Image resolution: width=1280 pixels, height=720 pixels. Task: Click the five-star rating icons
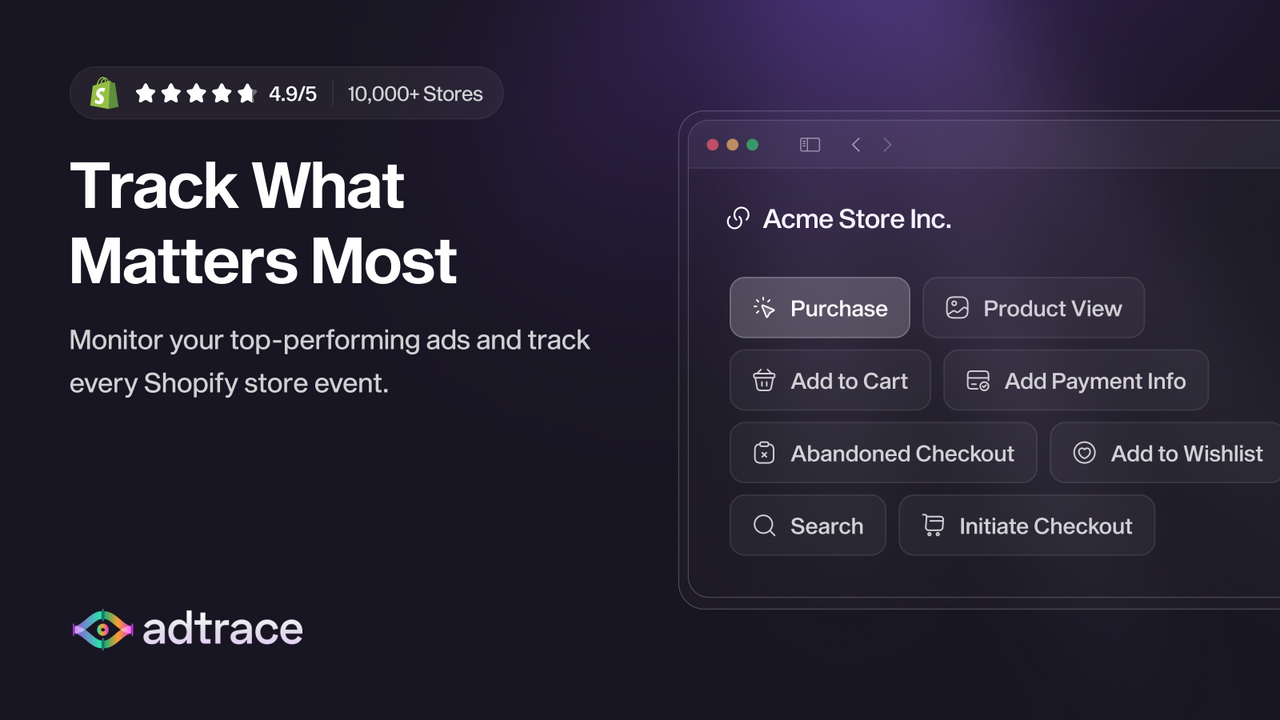pyautogui.click(x=196, y=94)
